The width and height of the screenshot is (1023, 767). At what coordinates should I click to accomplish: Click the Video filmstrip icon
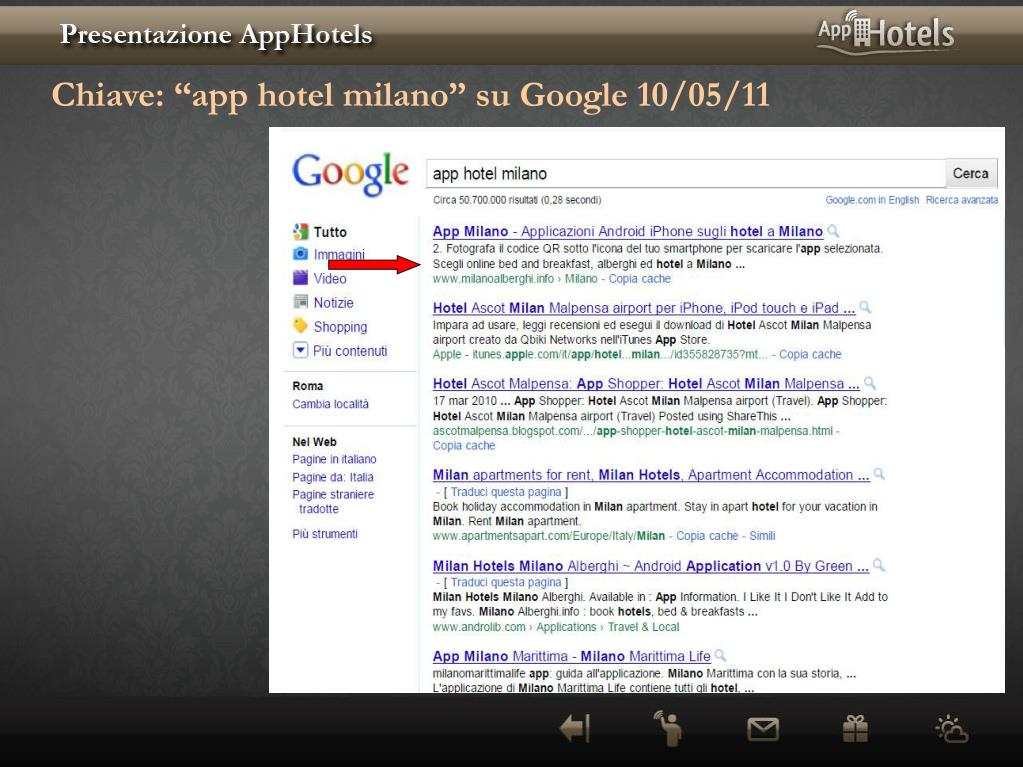coord(300,278)
